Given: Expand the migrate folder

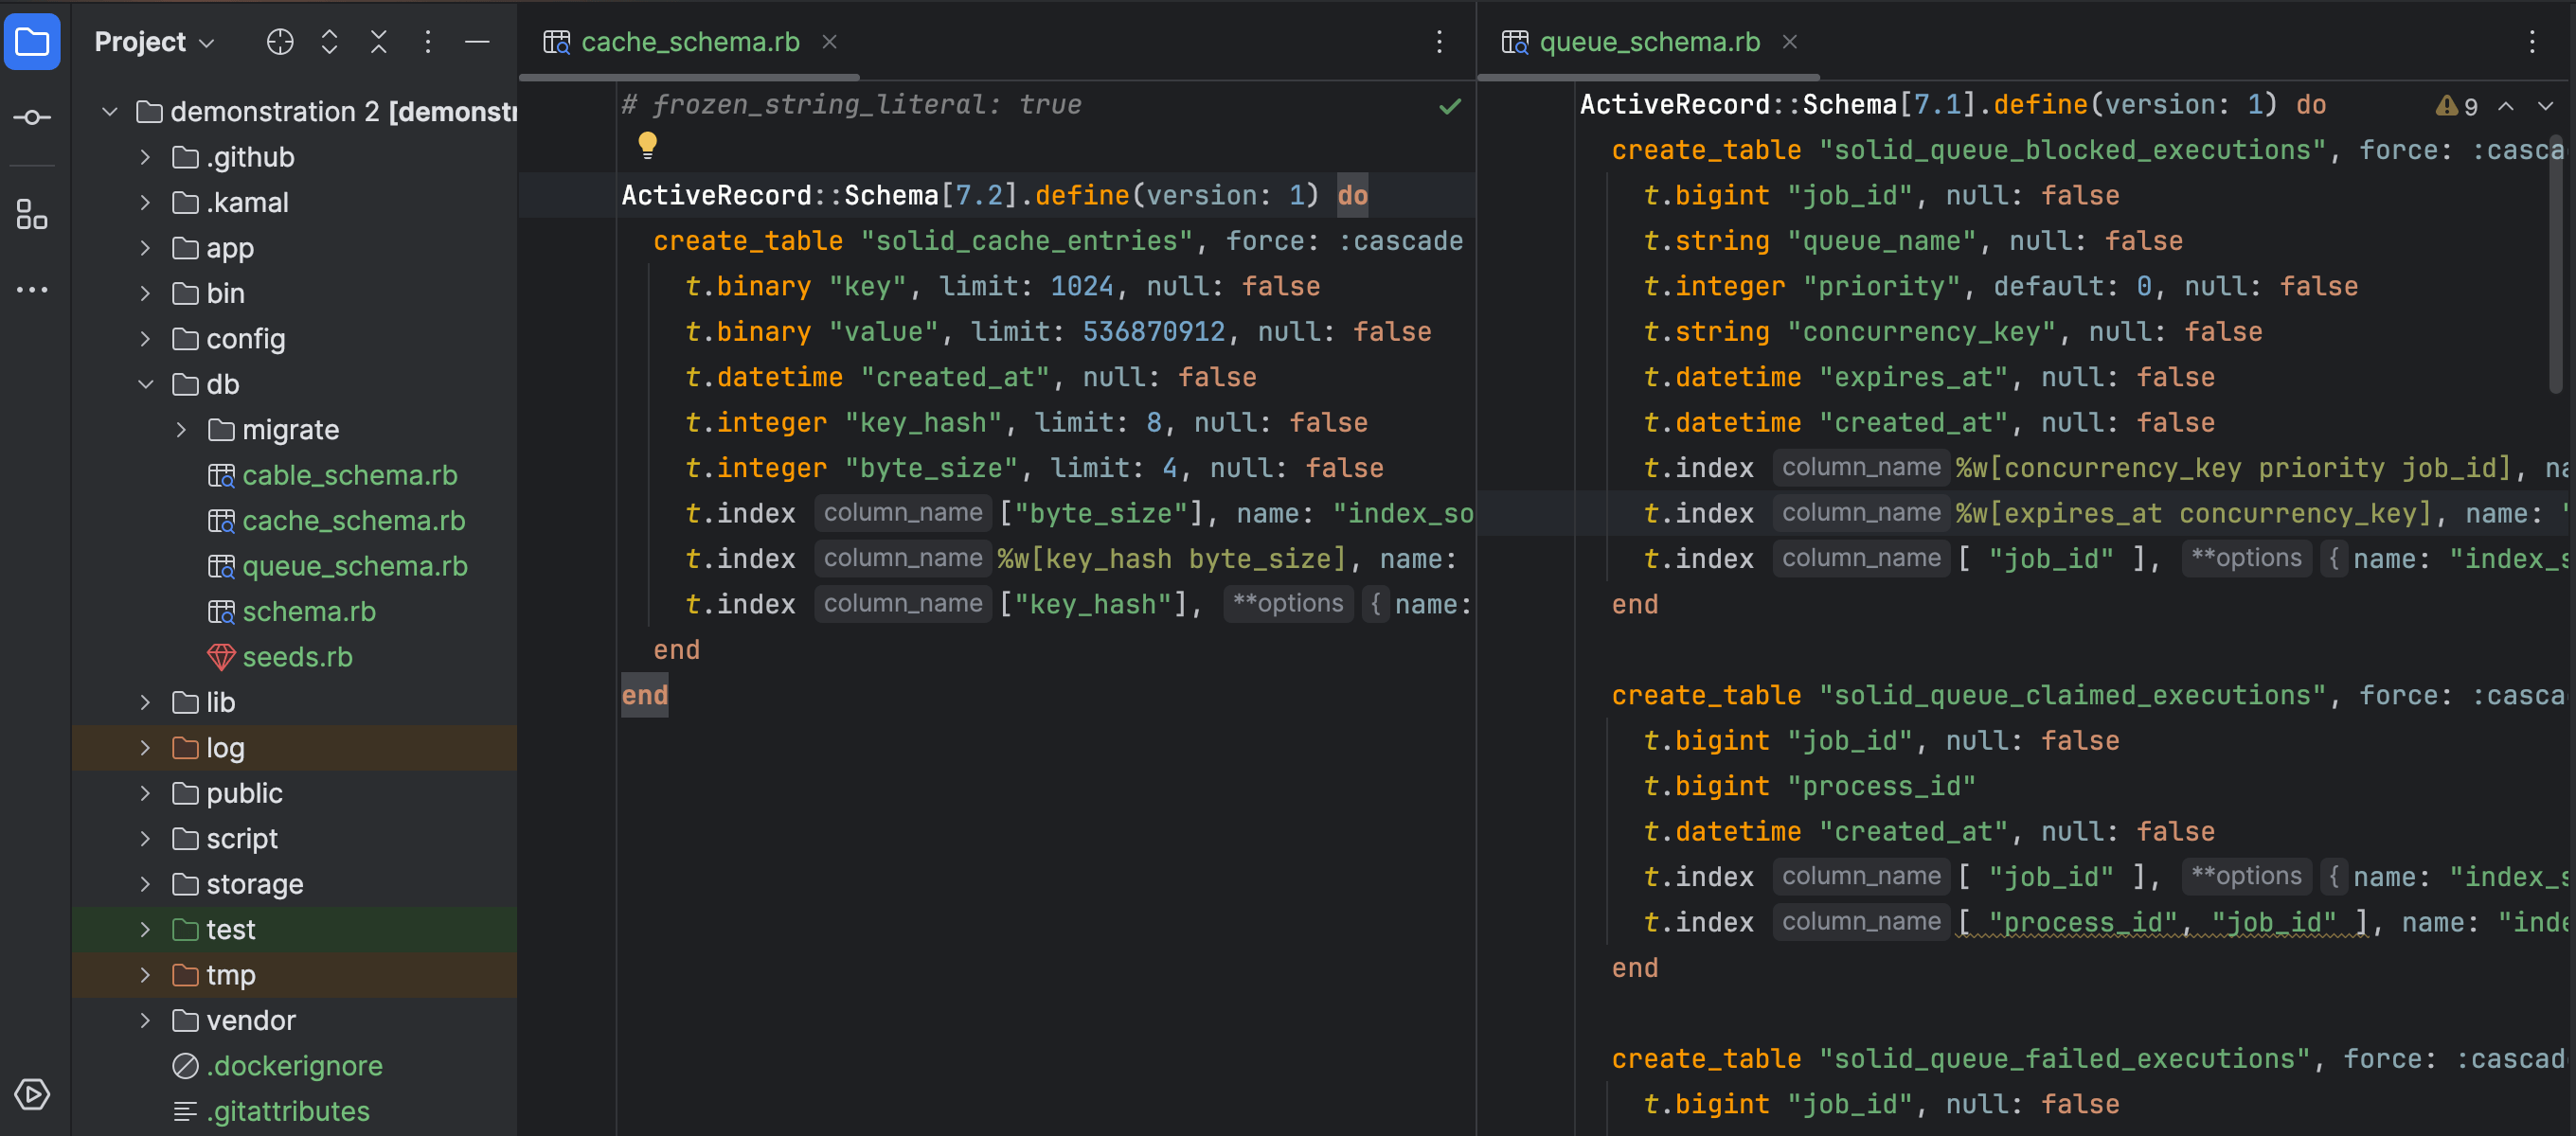Looking at the screenshot, I should (x=182, y=430).
